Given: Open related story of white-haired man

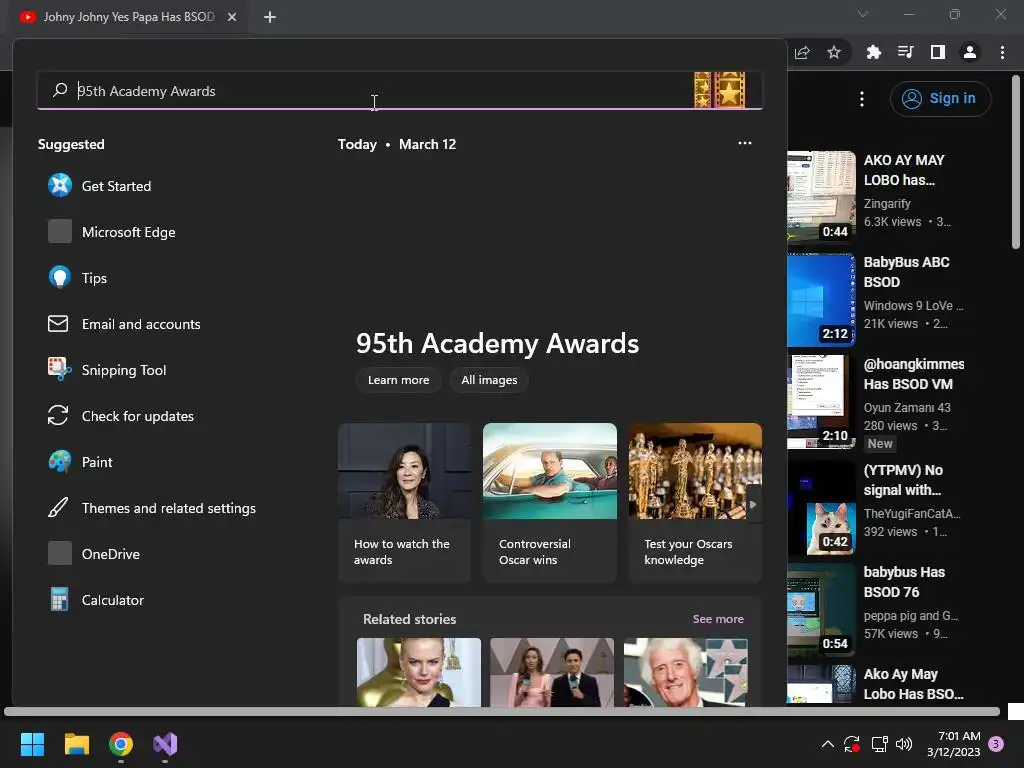Looking at the screenshot, I should click(x=686, y=672).
